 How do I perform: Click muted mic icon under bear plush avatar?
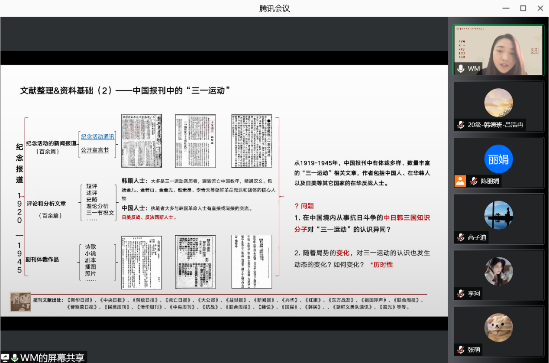coord(461,349)
